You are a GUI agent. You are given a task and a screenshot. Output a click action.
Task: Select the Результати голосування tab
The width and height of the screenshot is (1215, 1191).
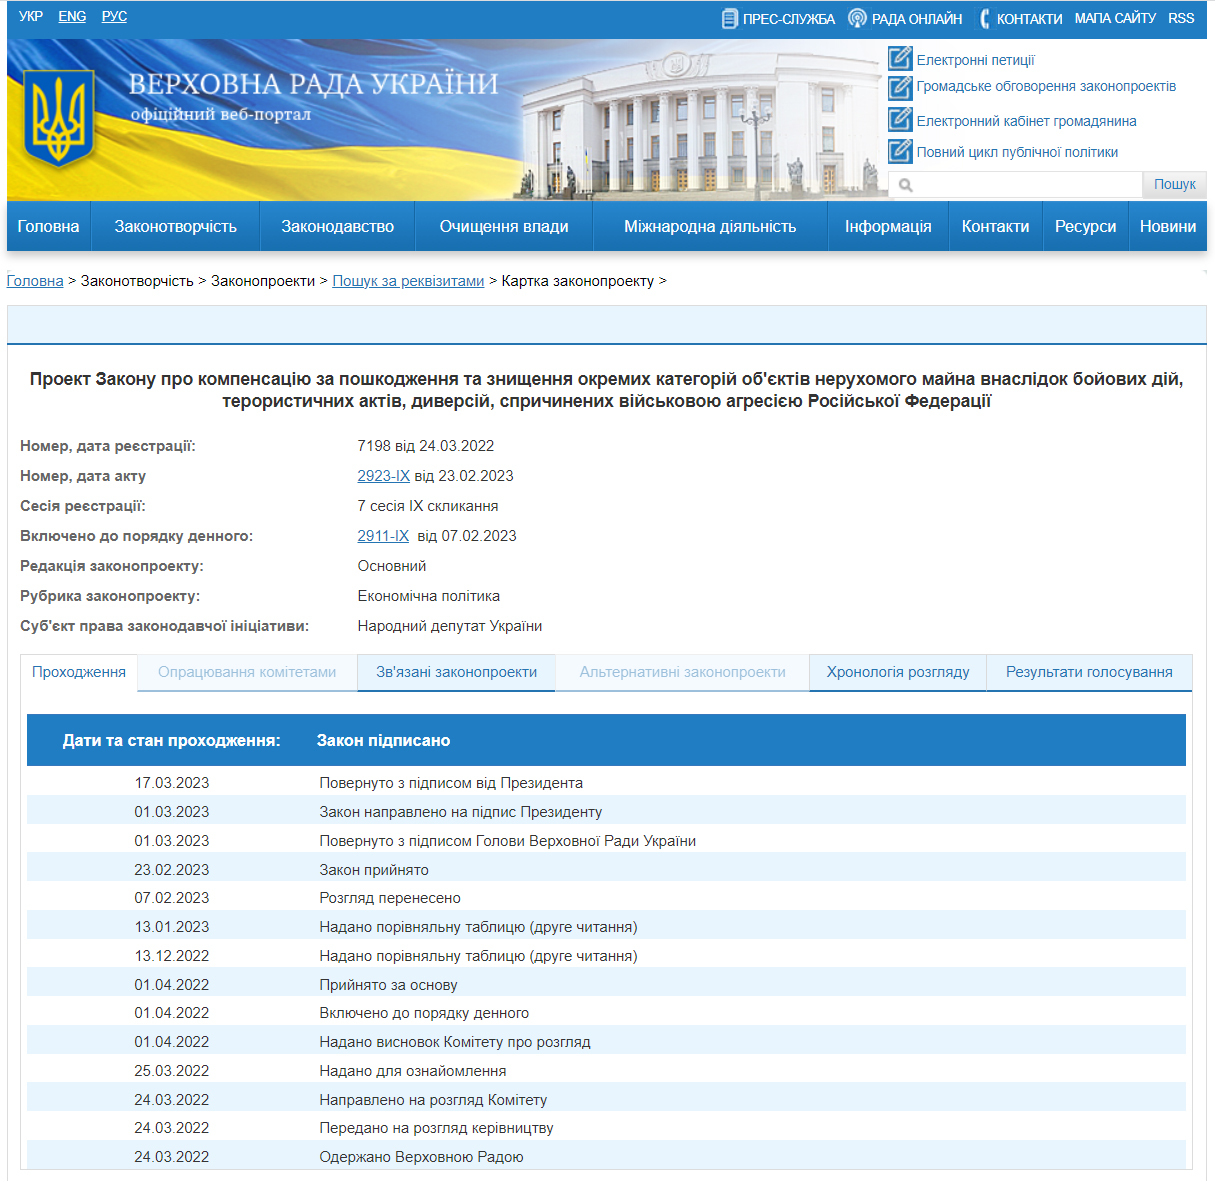[x=1089, y=672]
